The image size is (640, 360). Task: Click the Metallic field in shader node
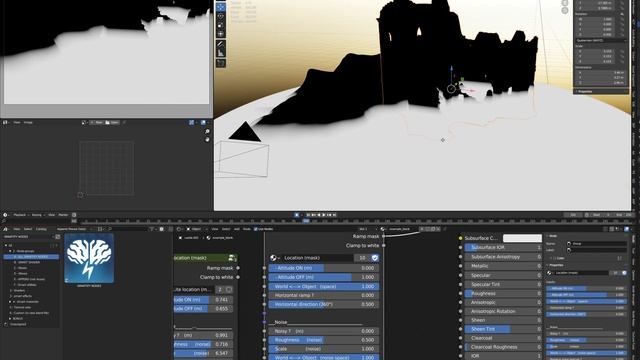pyautogui.click(x=503, y=265)
